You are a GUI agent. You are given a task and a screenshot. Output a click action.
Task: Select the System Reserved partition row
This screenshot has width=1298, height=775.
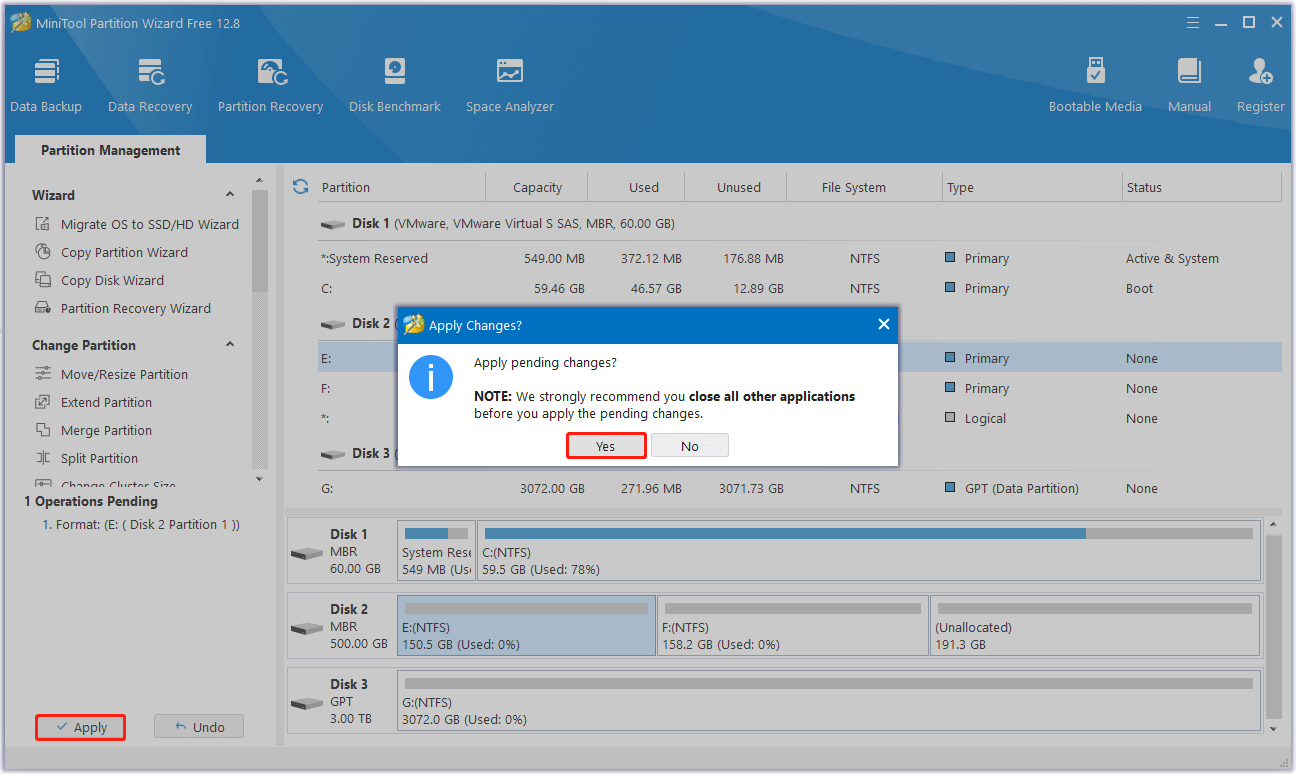(x=799, y=258)
